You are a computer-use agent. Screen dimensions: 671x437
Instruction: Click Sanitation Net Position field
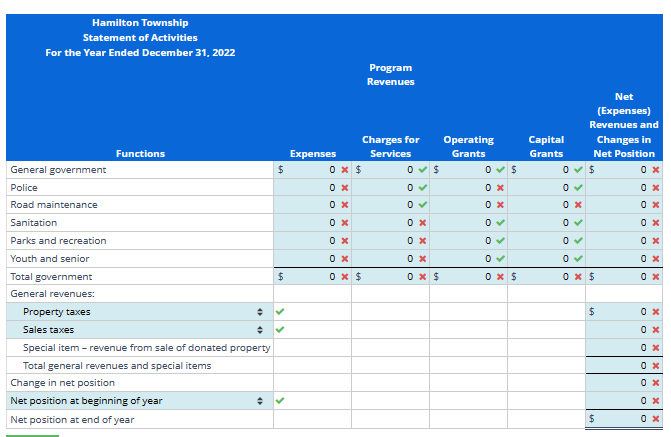(624, 223)
